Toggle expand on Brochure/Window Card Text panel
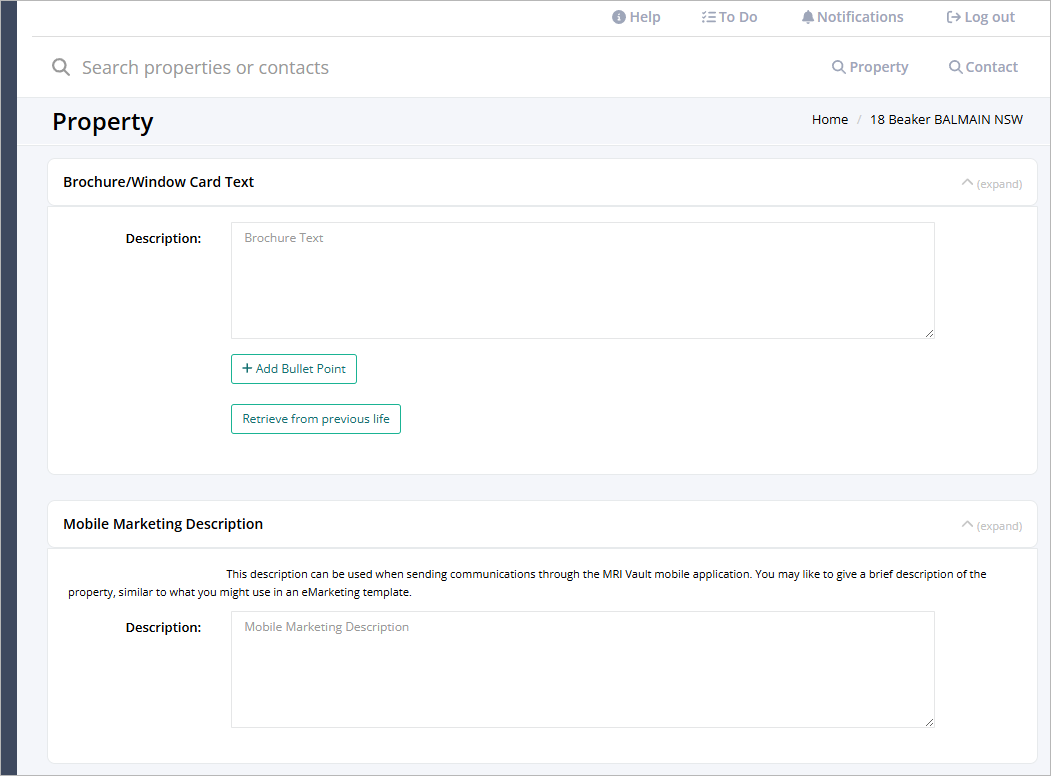 (992, 184)
